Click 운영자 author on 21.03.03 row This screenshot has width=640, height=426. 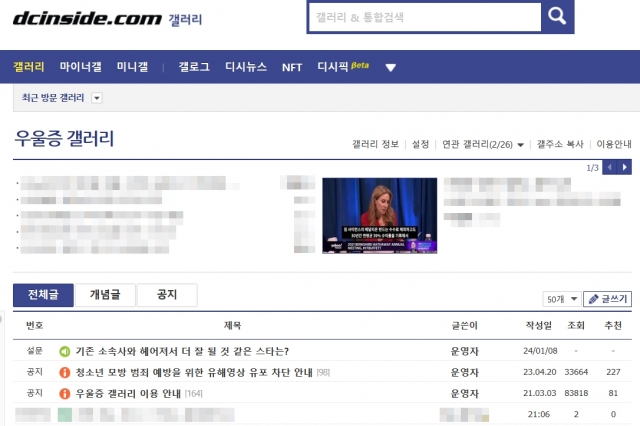click(464, 393)
